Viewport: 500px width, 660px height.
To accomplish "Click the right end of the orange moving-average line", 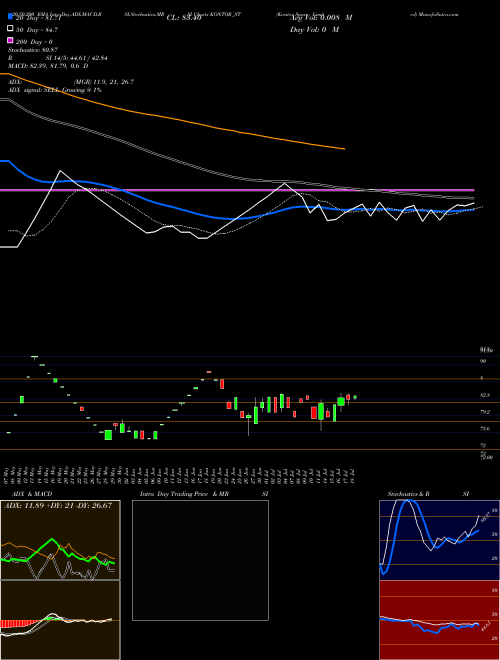I will point(344,149).
